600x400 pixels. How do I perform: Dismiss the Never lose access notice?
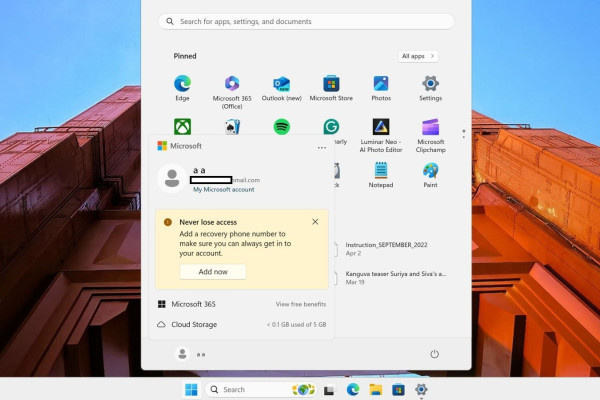(x=315, y=222)
